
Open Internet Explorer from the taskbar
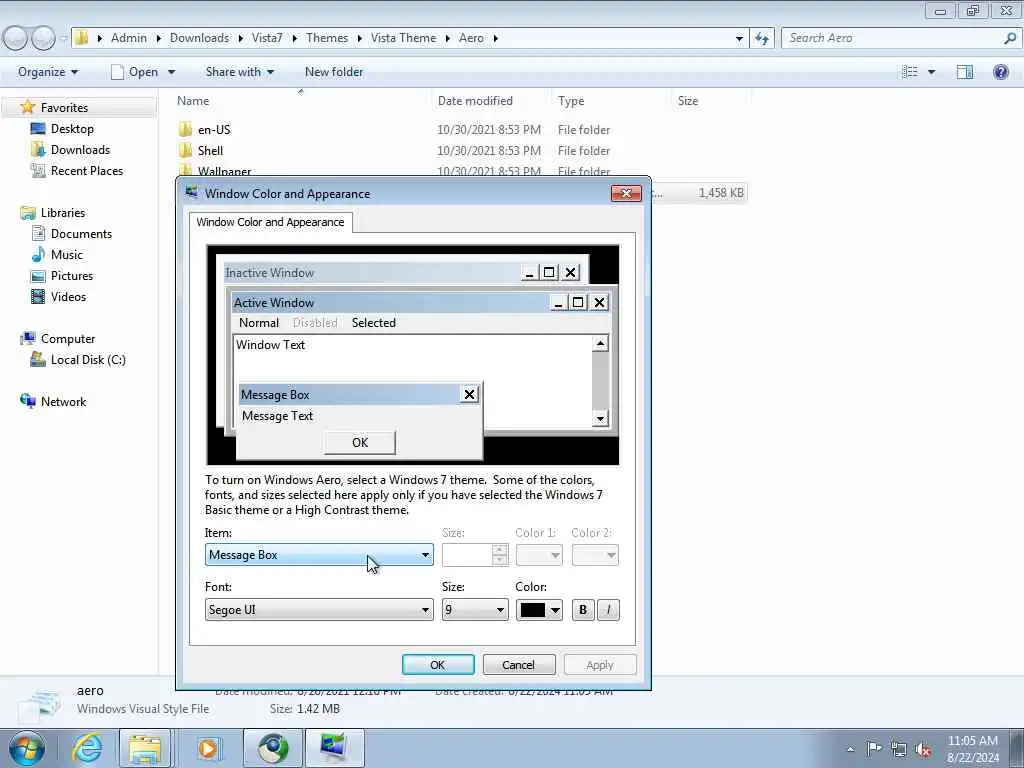point(88,748)
